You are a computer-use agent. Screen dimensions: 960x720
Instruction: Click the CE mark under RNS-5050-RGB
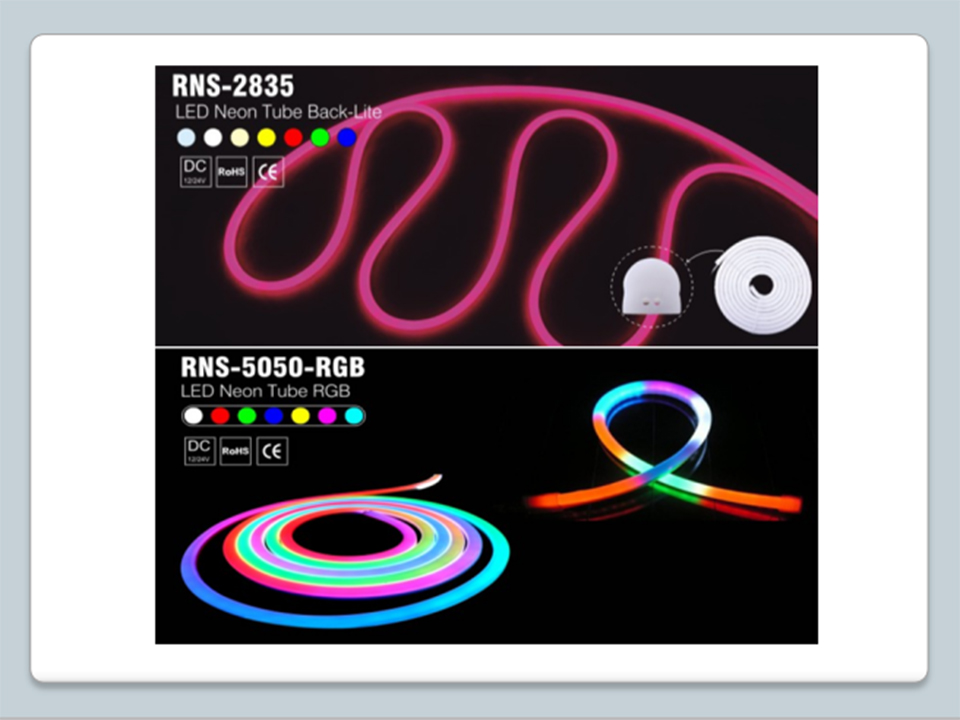(272, 451)
